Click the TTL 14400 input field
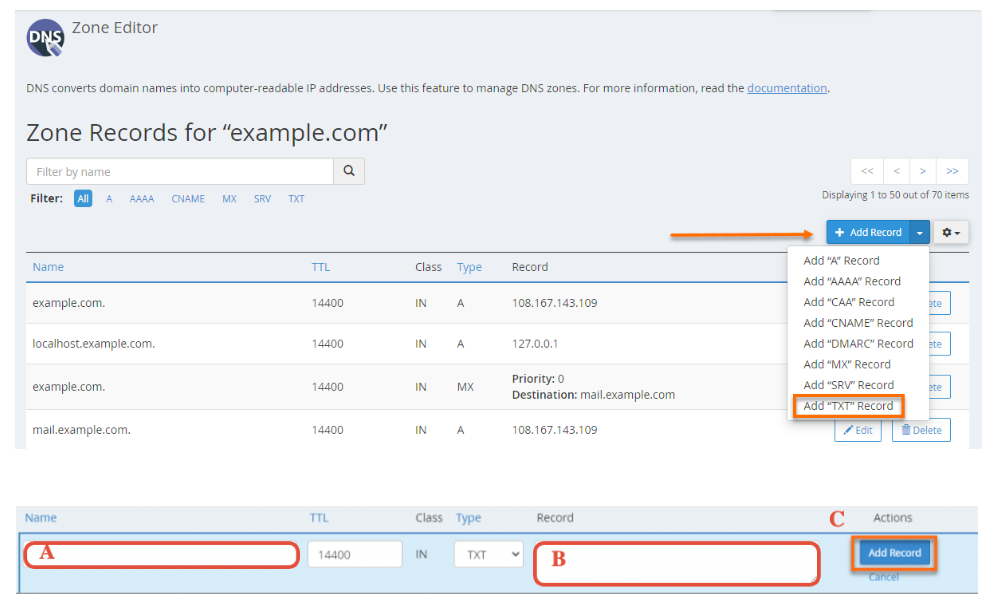Image resolution: width=1000 pixels, height=610 pixels. pyautogui.click(x=354, y=554)
